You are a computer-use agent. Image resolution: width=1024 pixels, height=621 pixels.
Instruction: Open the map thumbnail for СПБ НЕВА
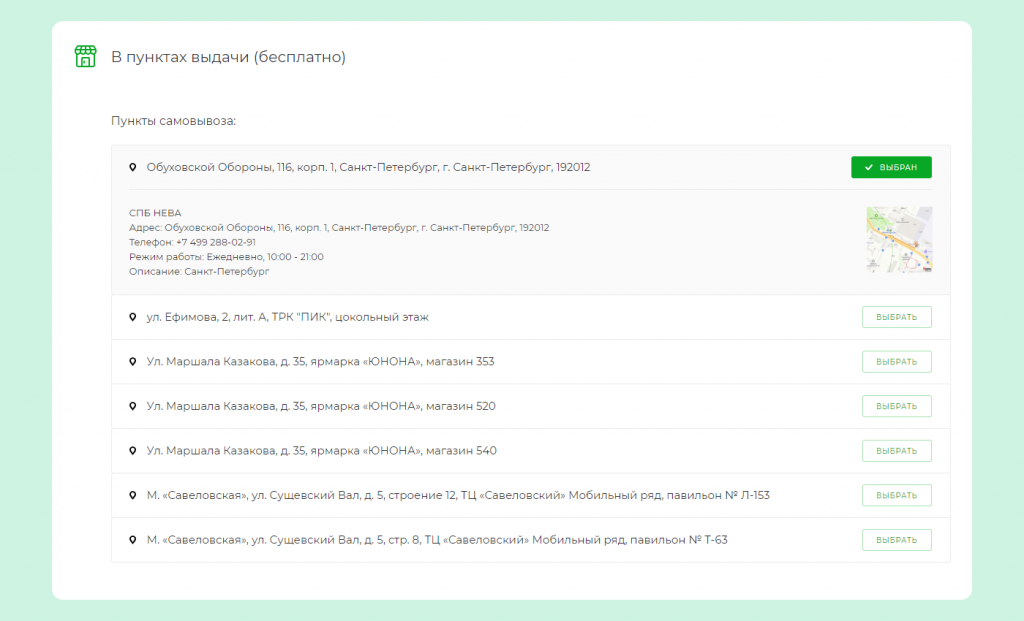(899, 240)
